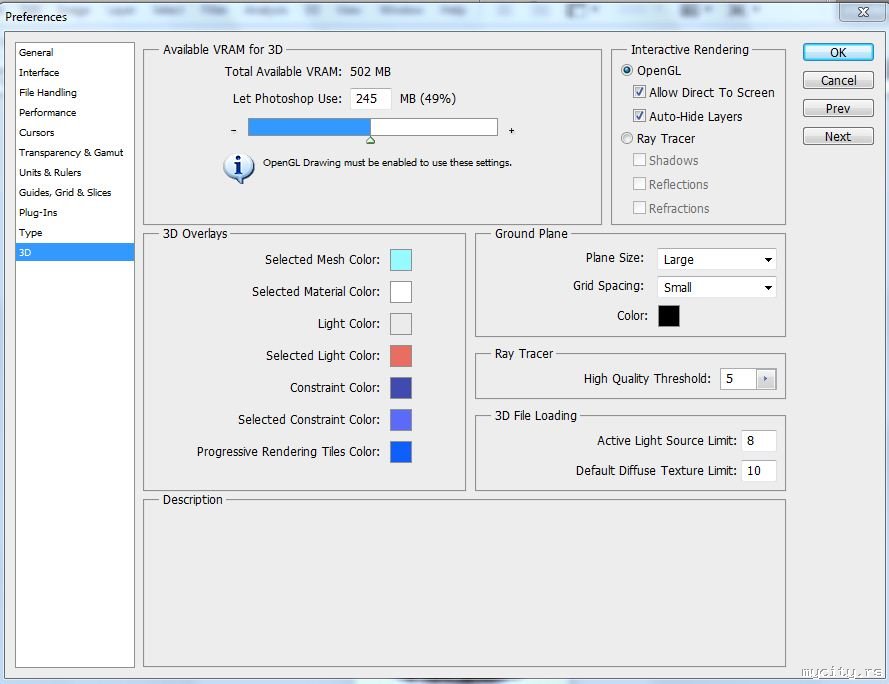Select the Ray Tracer radio button
889x684 pixels.
tap(626, 138)
